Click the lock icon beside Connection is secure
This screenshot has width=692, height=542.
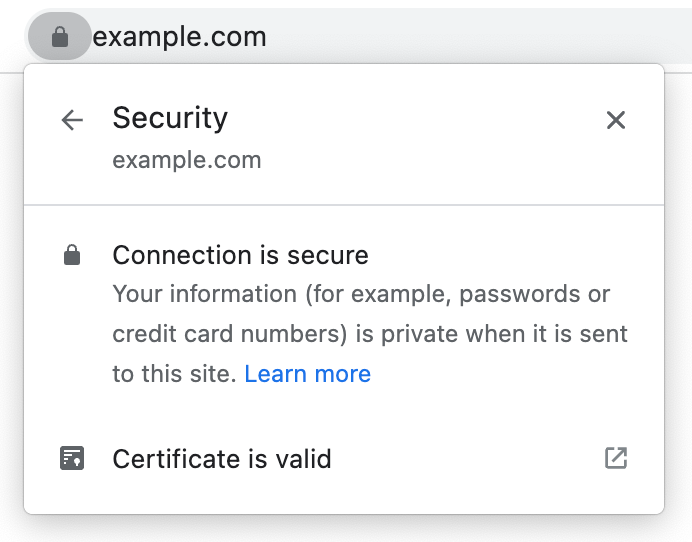(x=72, y=256)
